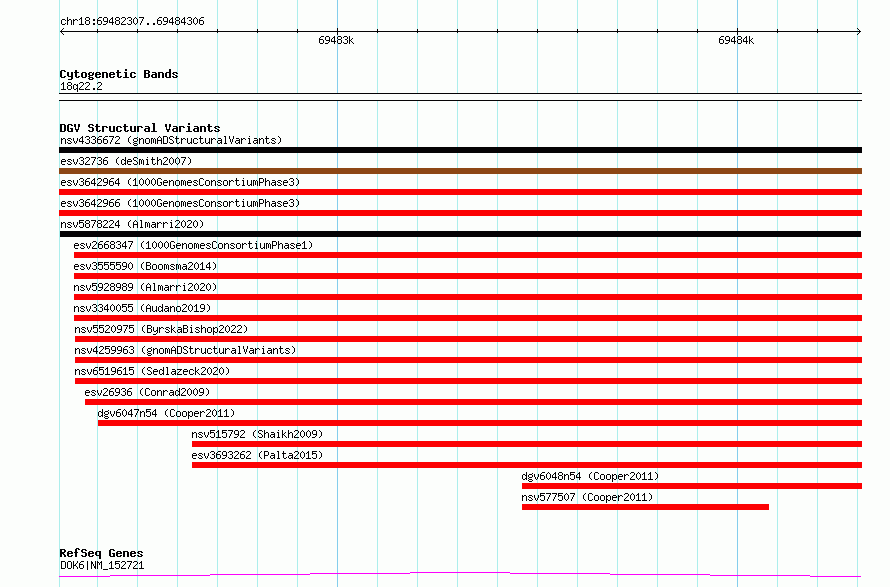Viewport: 890px width, 587px height.
Task: Click the ruler's left arrow end
Action: [62, 32]
